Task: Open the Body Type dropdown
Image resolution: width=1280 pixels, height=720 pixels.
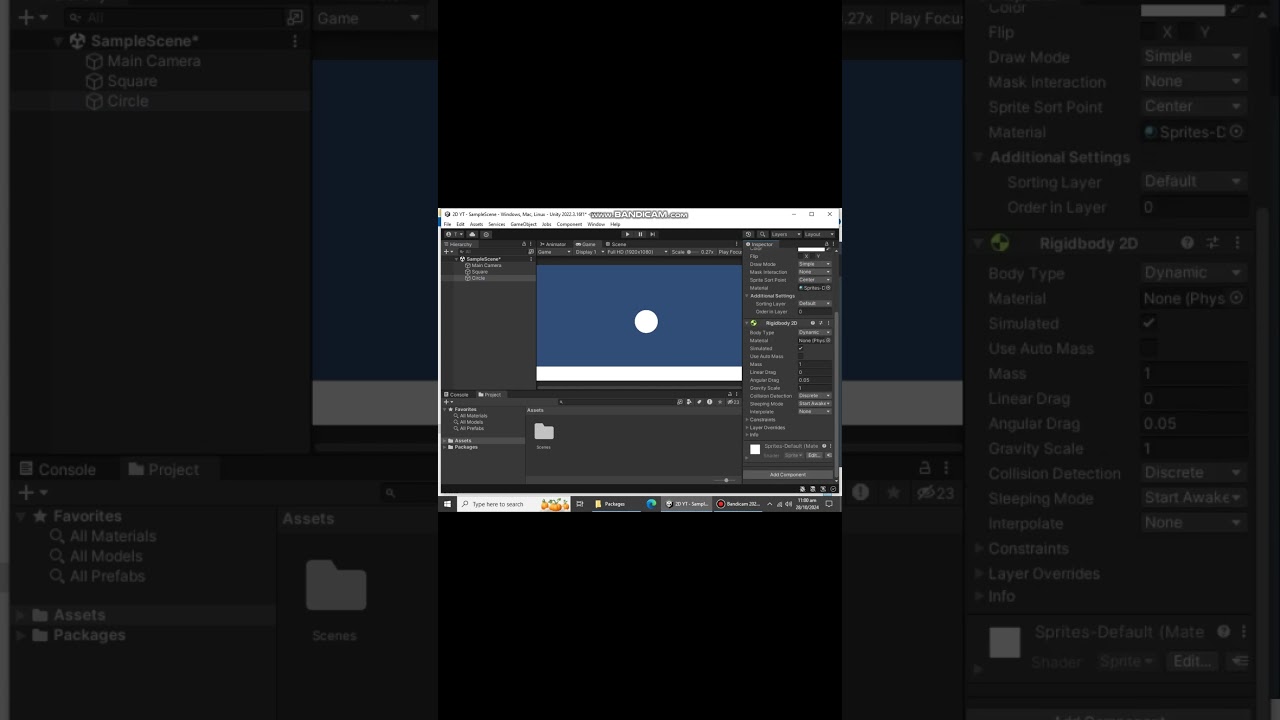Action: (x=815, y=332)
